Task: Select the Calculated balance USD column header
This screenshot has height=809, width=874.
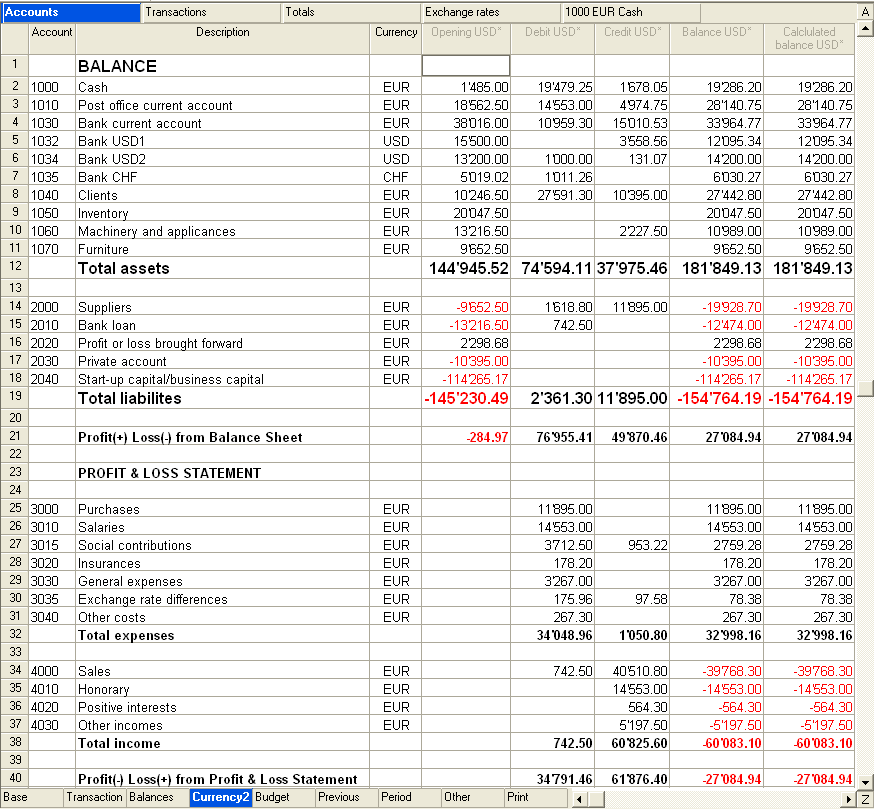Action: pyautogui.click(x=809, y=38)
